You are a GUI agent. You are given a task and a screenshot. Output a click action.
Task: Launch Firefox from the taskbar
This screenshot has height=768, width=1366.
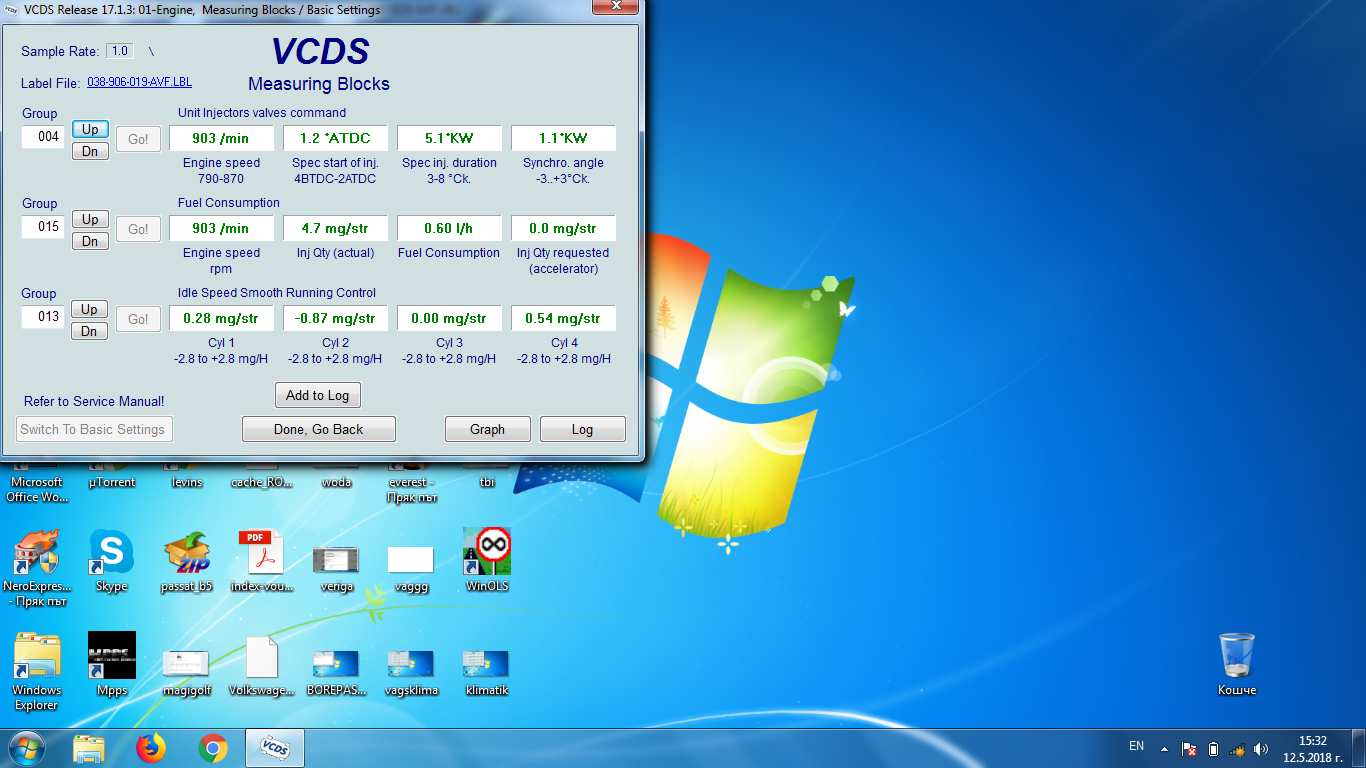pyautogui.click(x=151, y=747)
